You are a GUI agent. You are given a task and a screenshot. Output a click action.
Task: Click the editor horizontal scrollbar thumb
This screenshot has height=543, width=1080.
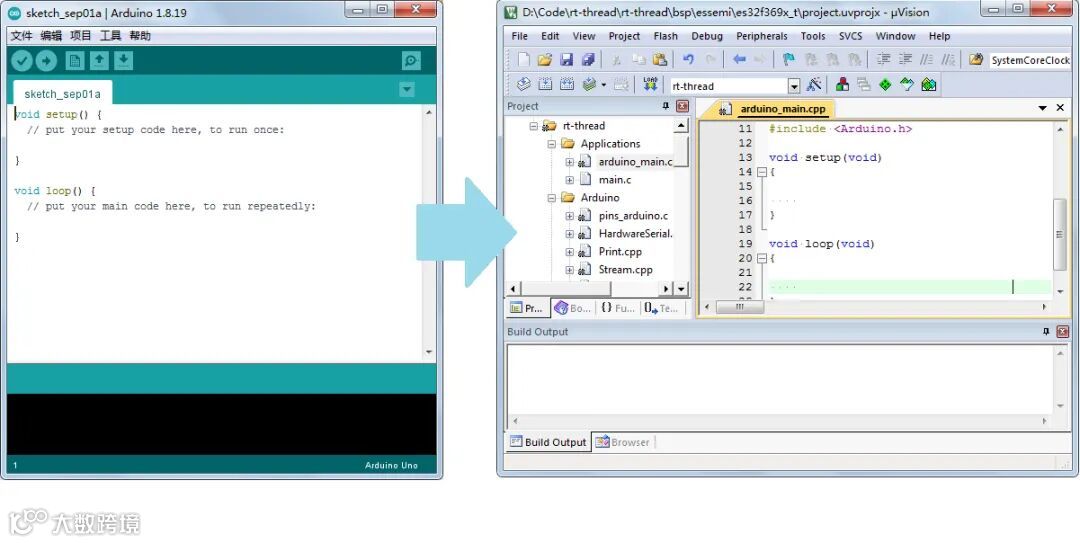click(740, 307)
